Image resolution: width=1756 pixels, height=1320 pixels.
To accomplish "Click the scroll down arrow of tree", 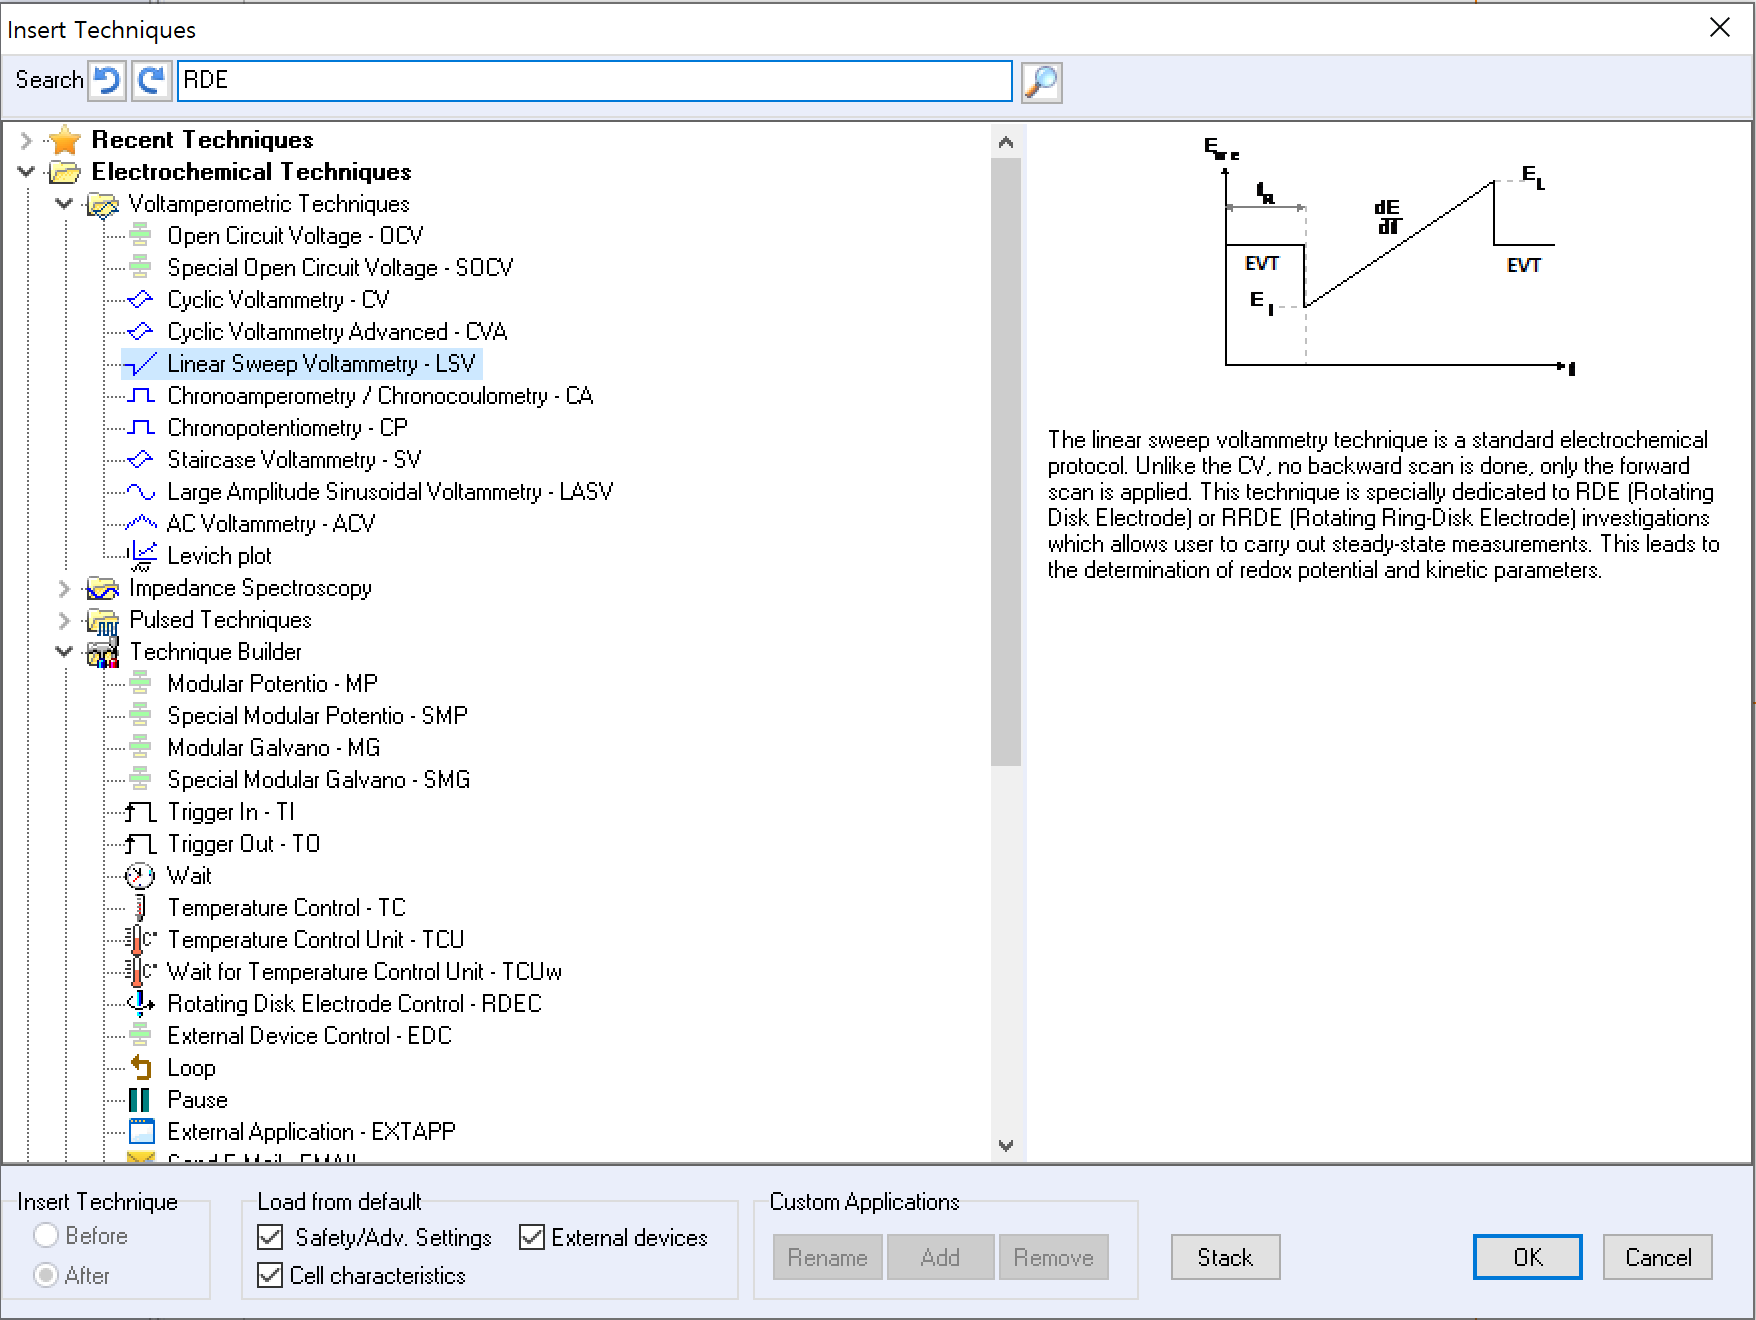I will tap(1006, 1145).
